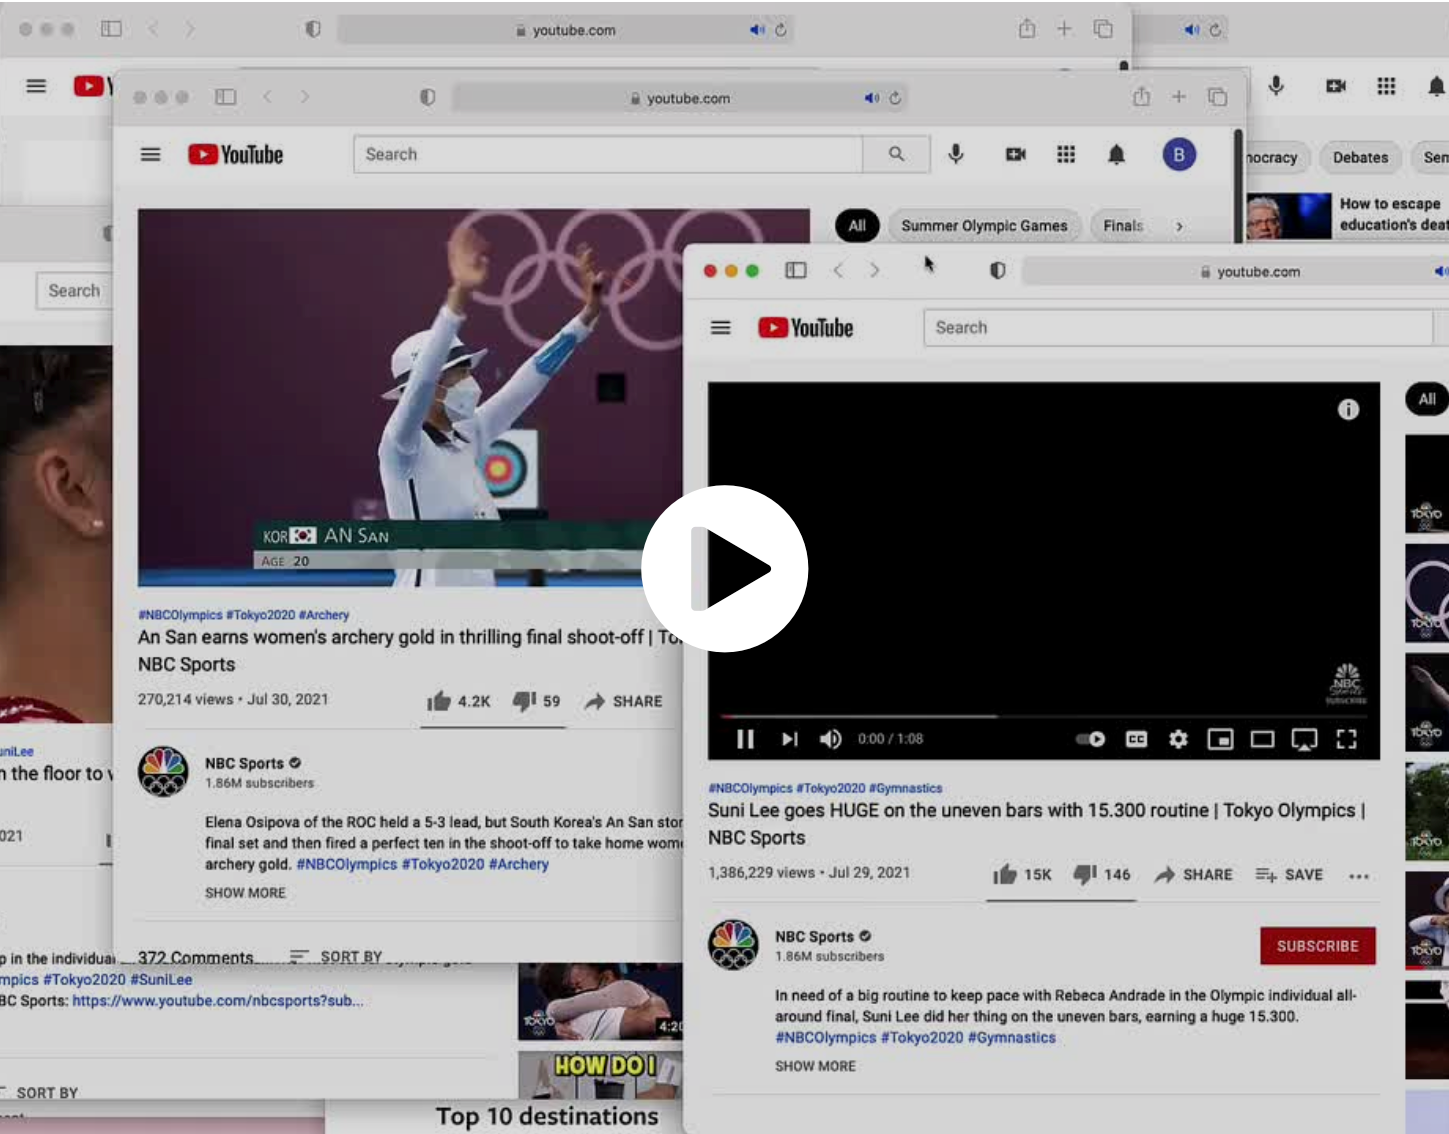1449x1134 pixels.
Task: Start voice search in middle window
Action: (956, 154)
